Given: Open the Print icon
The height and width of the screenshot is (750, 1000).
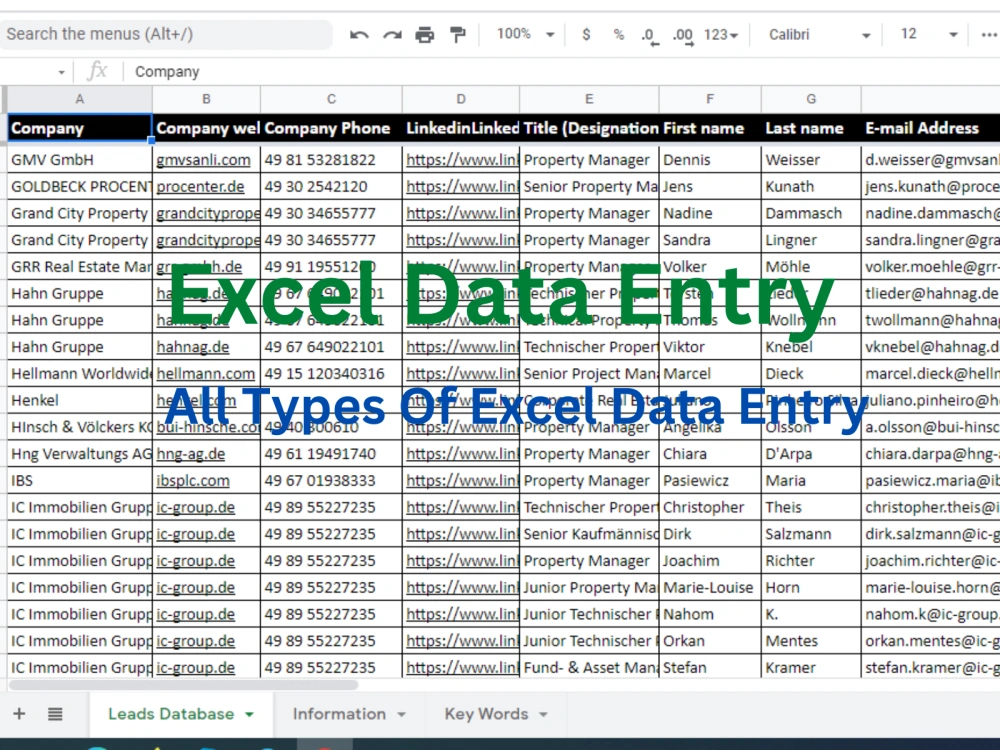Looking at the screenshot, I should click(x=424, y=33).
